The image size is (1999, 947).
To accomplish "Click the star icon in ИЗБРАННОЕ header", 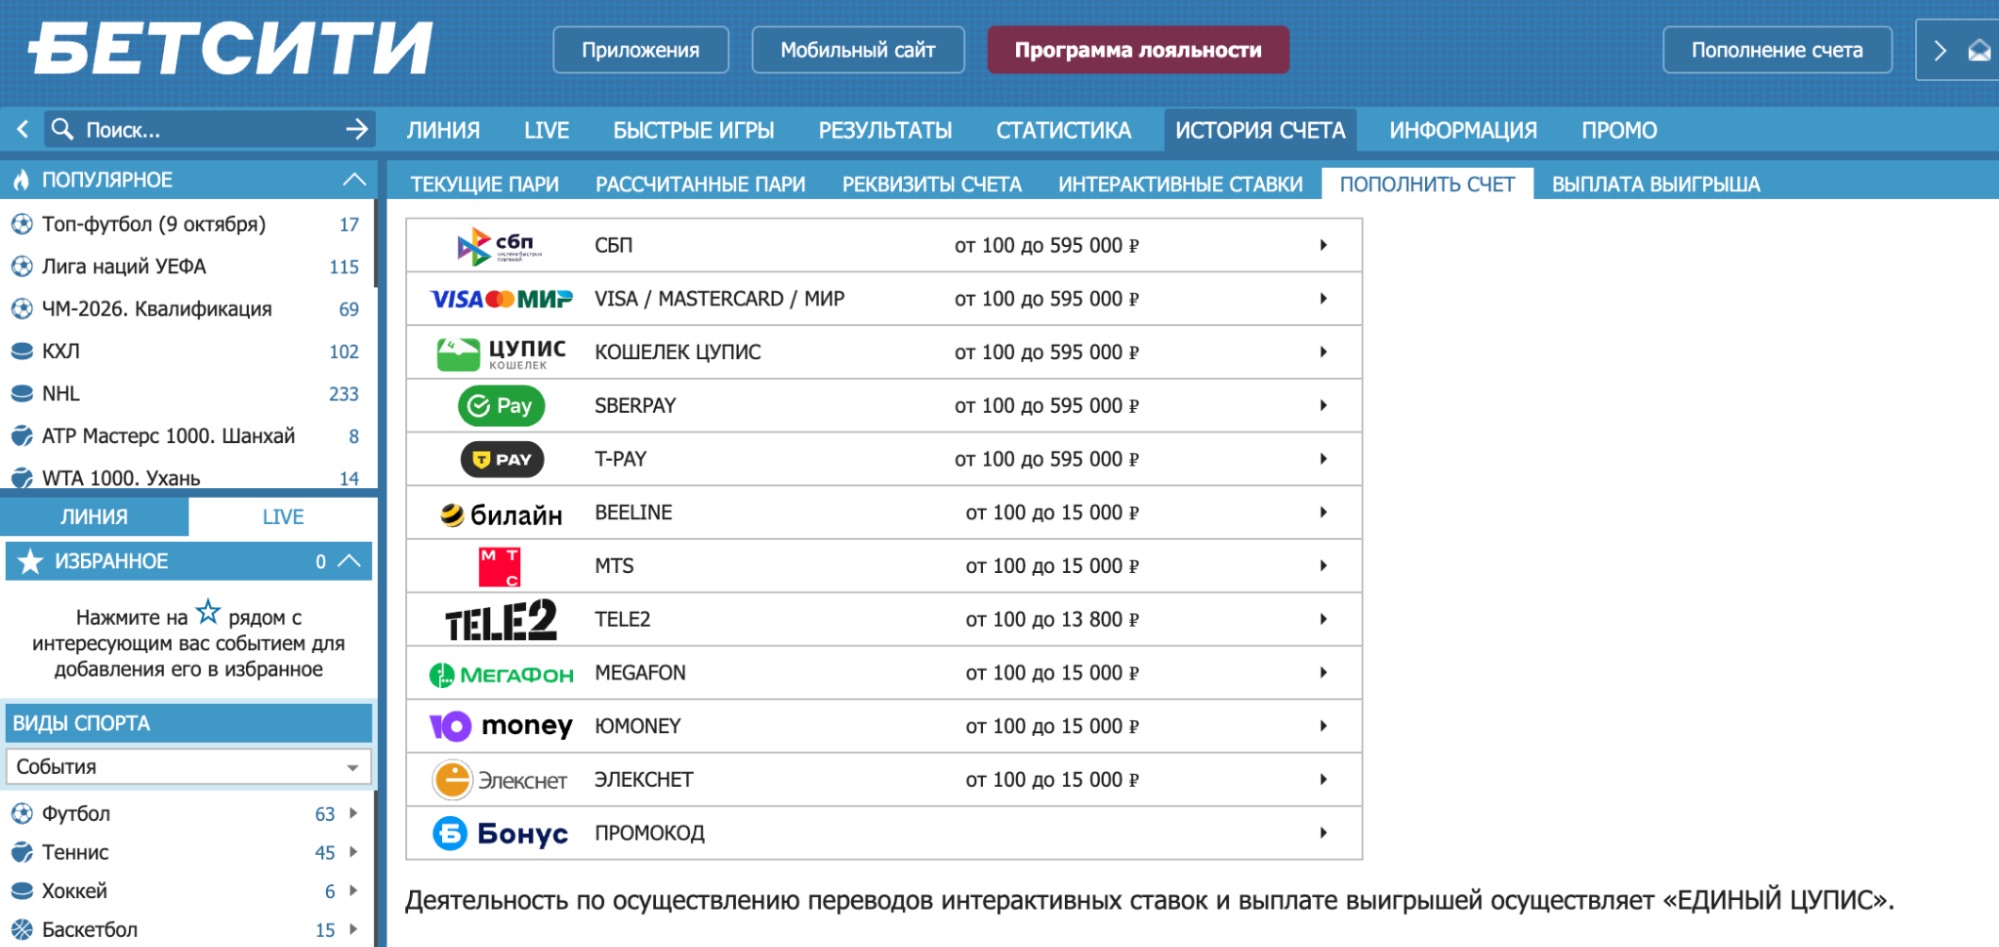I will point(30,561).
